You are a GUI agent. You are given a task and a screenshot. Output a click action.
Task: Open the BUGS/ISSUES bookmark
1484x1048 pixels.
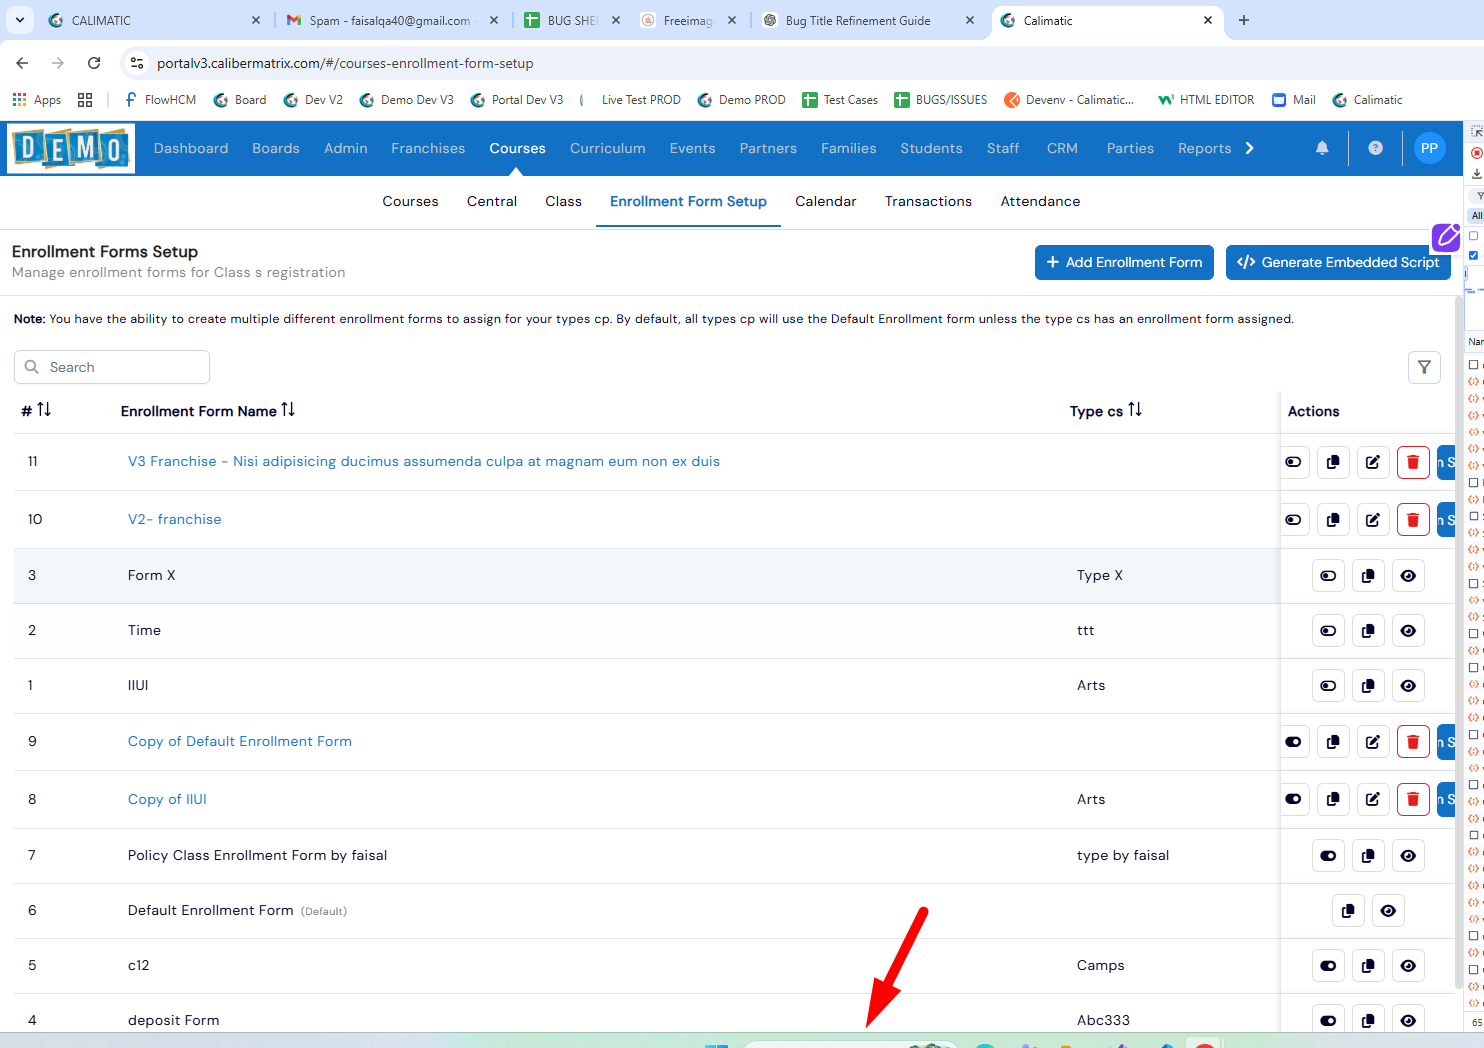click(940, 100)
